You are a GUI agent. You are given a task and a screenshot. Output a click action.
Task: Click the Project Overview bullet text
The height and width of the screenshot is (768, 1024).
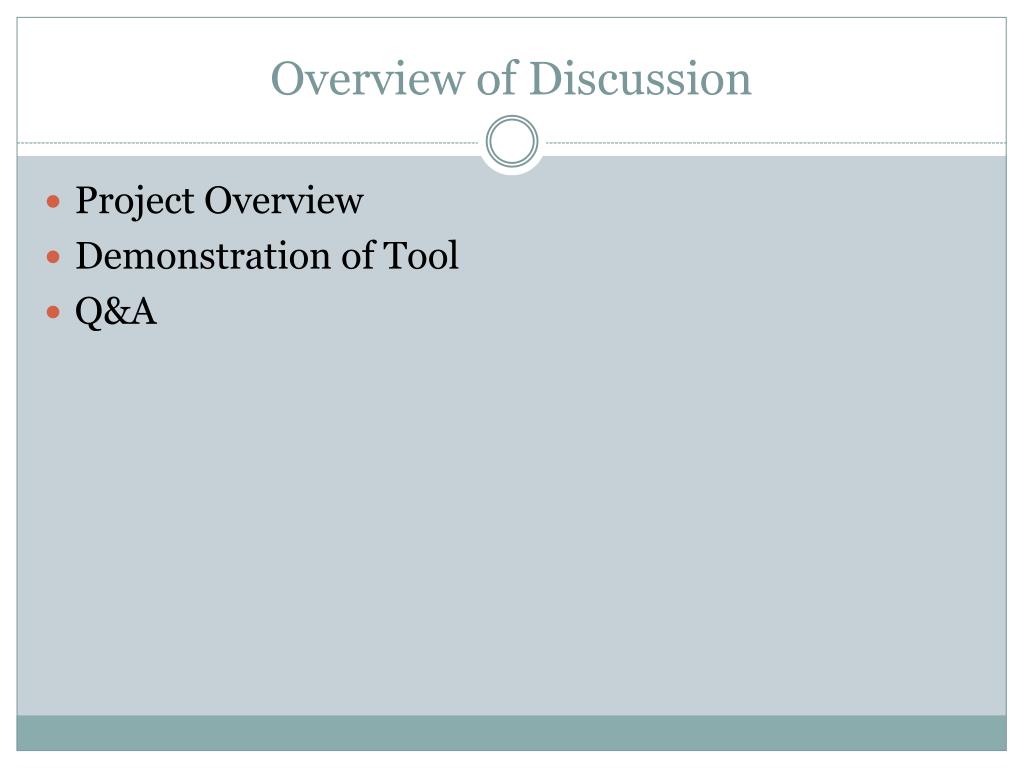pyautogui.click(x=219, y=200)
